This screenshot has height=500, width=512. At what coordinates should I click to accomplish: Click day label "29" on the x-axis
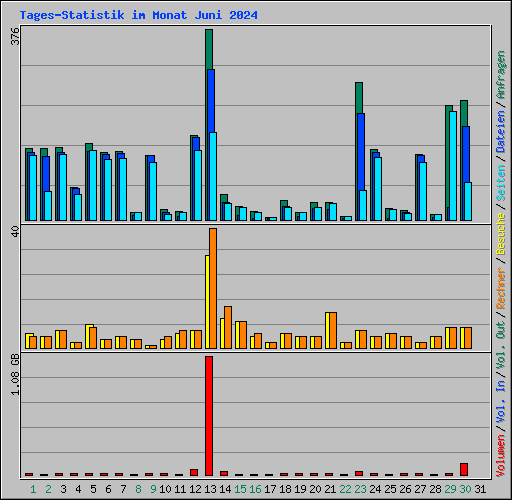click(x=450, y=489)
